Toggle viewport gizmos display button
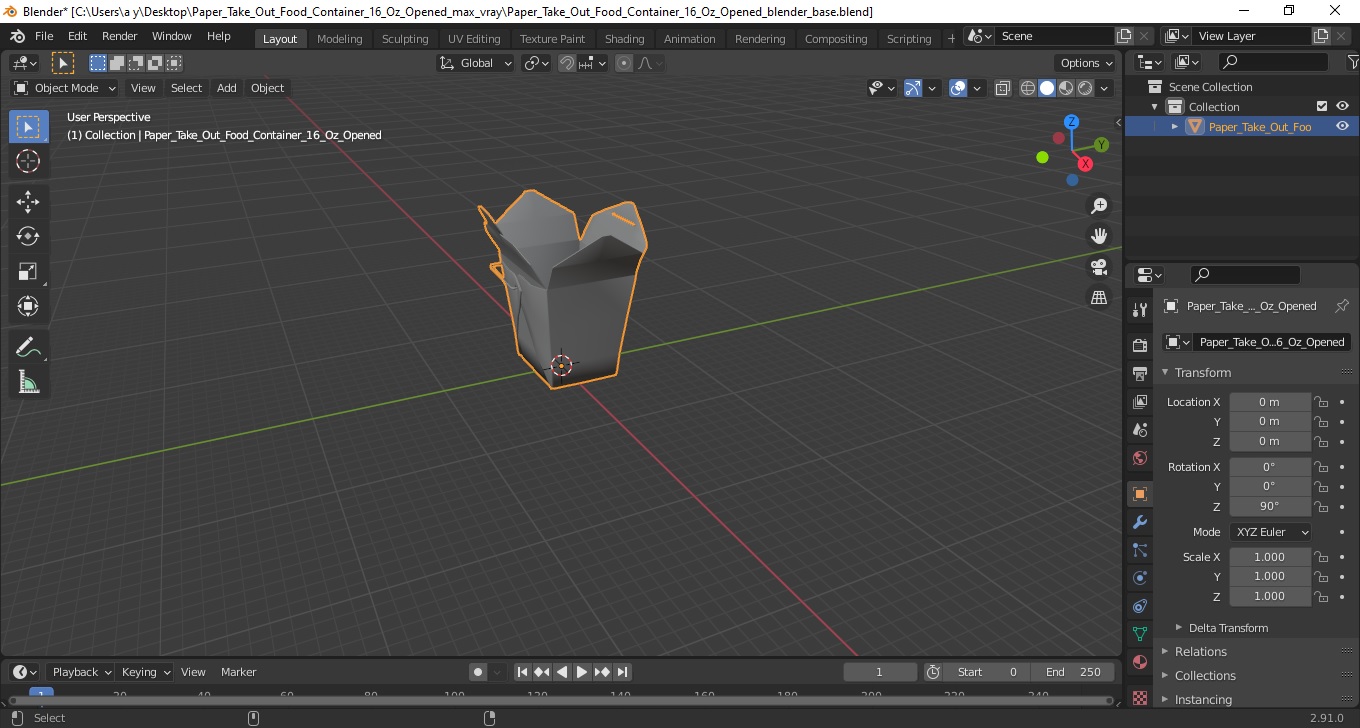Viewport: 1360px width, 728px height. pos(912,88)
